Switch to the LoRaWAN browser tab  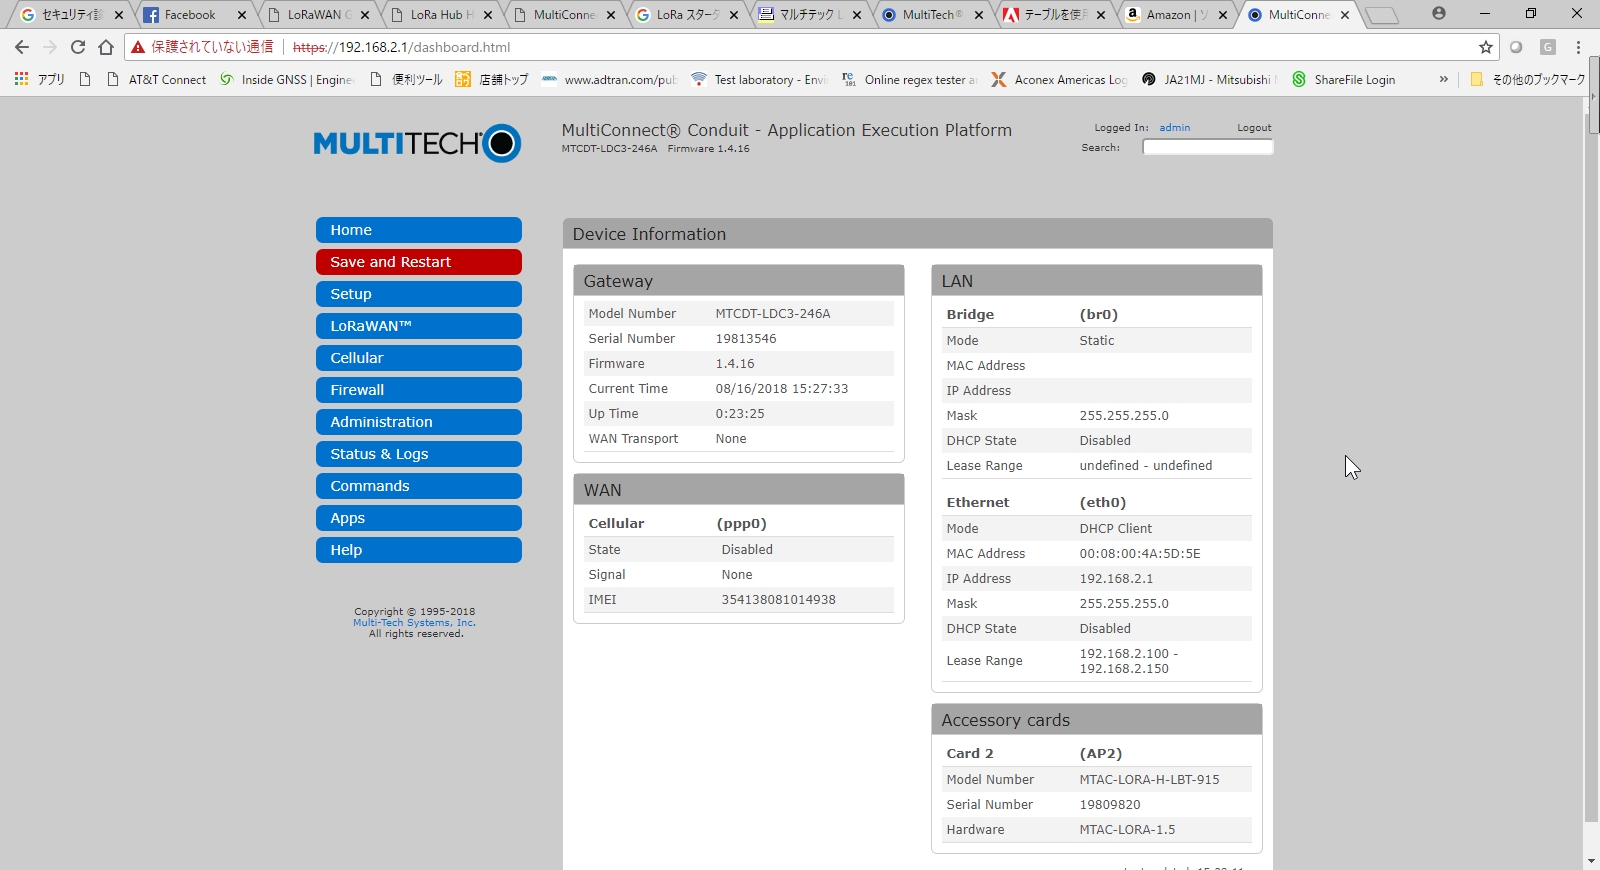[318, 15]
